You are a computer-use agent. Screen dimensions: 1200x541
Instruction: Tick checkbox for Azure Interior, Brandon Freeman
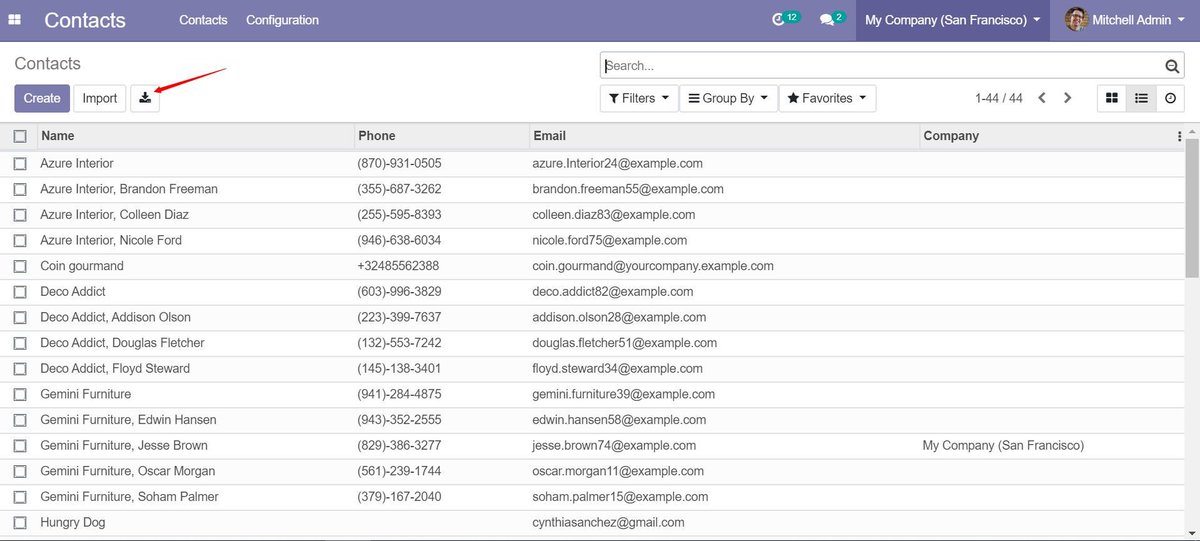click(x=20, y=189)
